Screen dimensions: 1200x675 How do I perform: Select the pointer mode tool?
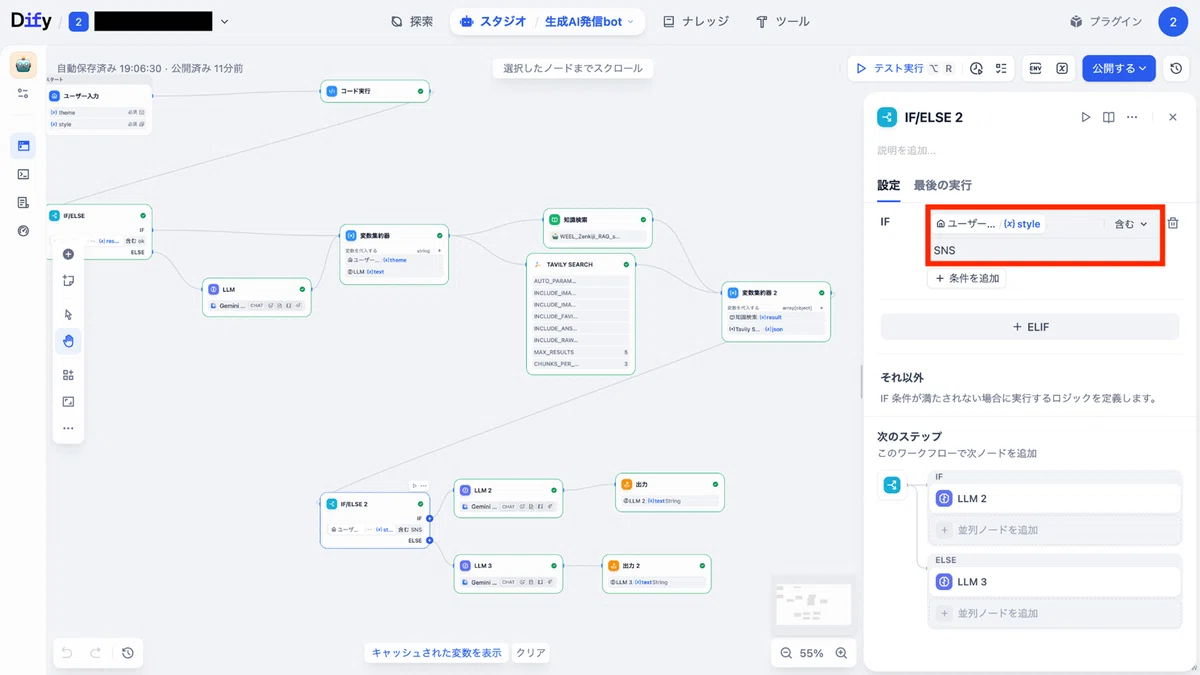pyautogui.click(x=68, y=314)
